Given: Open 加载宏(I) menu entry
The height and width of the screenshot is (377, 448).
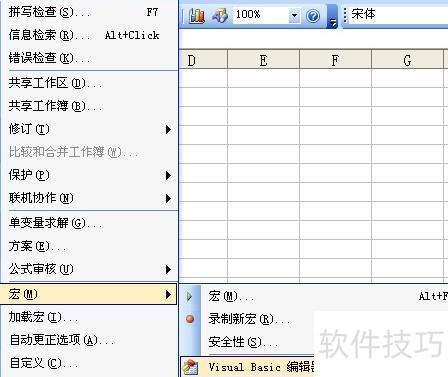Looking at the screenshot, I should point(89,317).
